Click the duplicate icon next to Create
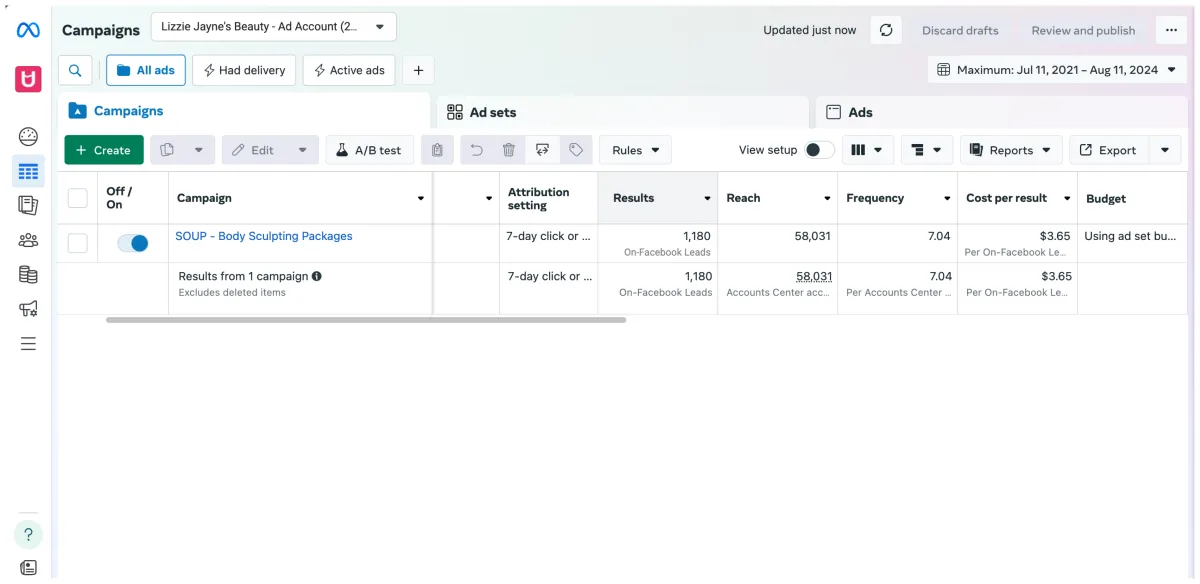Image resolution: width=1200 pixels, height=584 pixels. tap(167, 150)
